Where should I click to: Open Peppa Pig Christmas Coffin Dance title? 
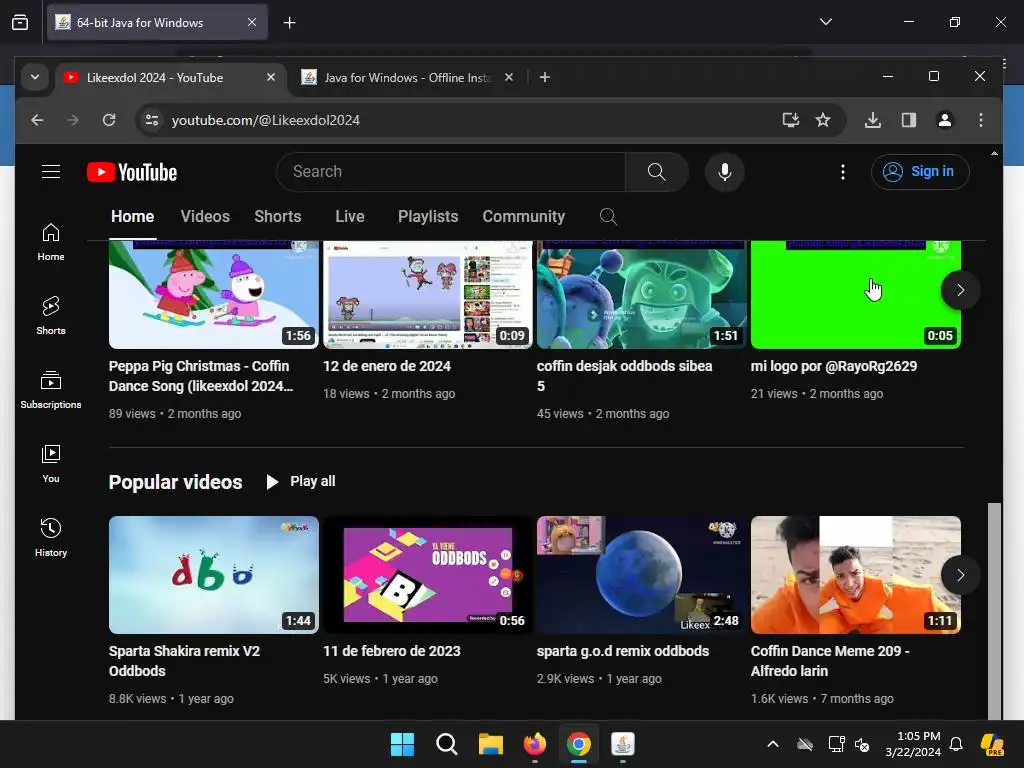pyautogui.click(x=201, y=376)
